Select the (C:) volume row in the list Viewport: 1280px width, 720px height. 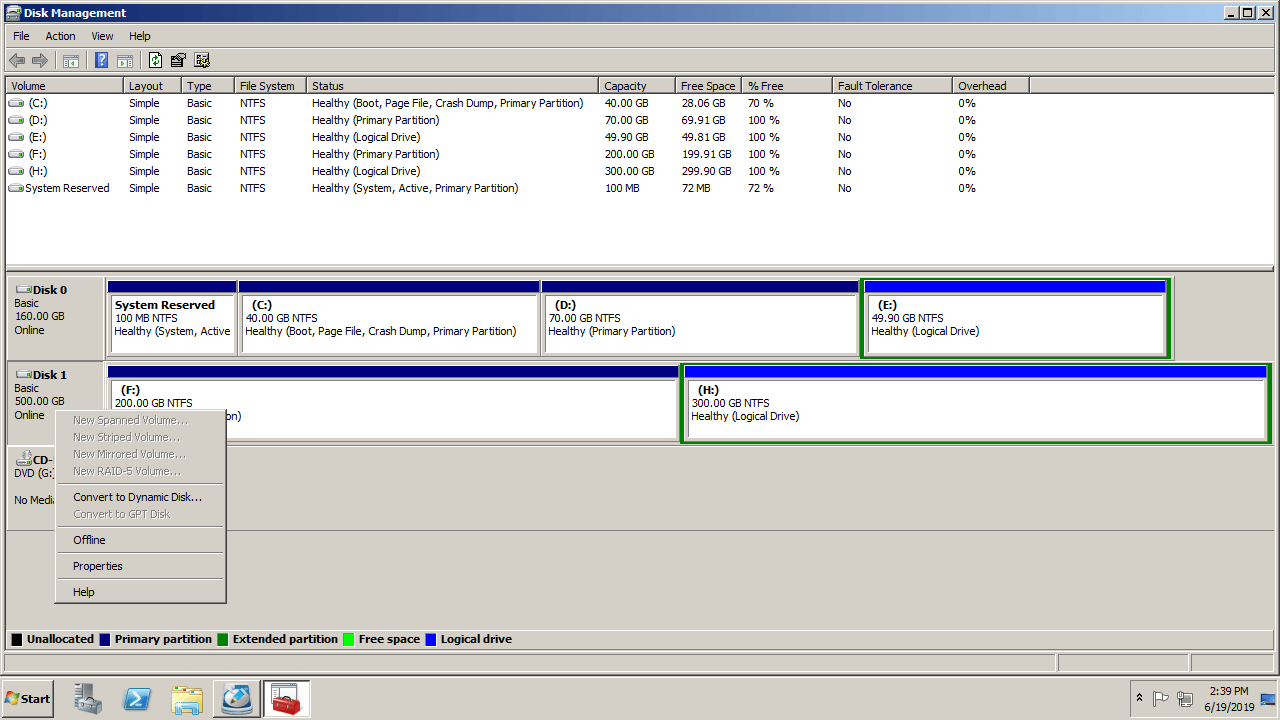click(x=38, y=103)
